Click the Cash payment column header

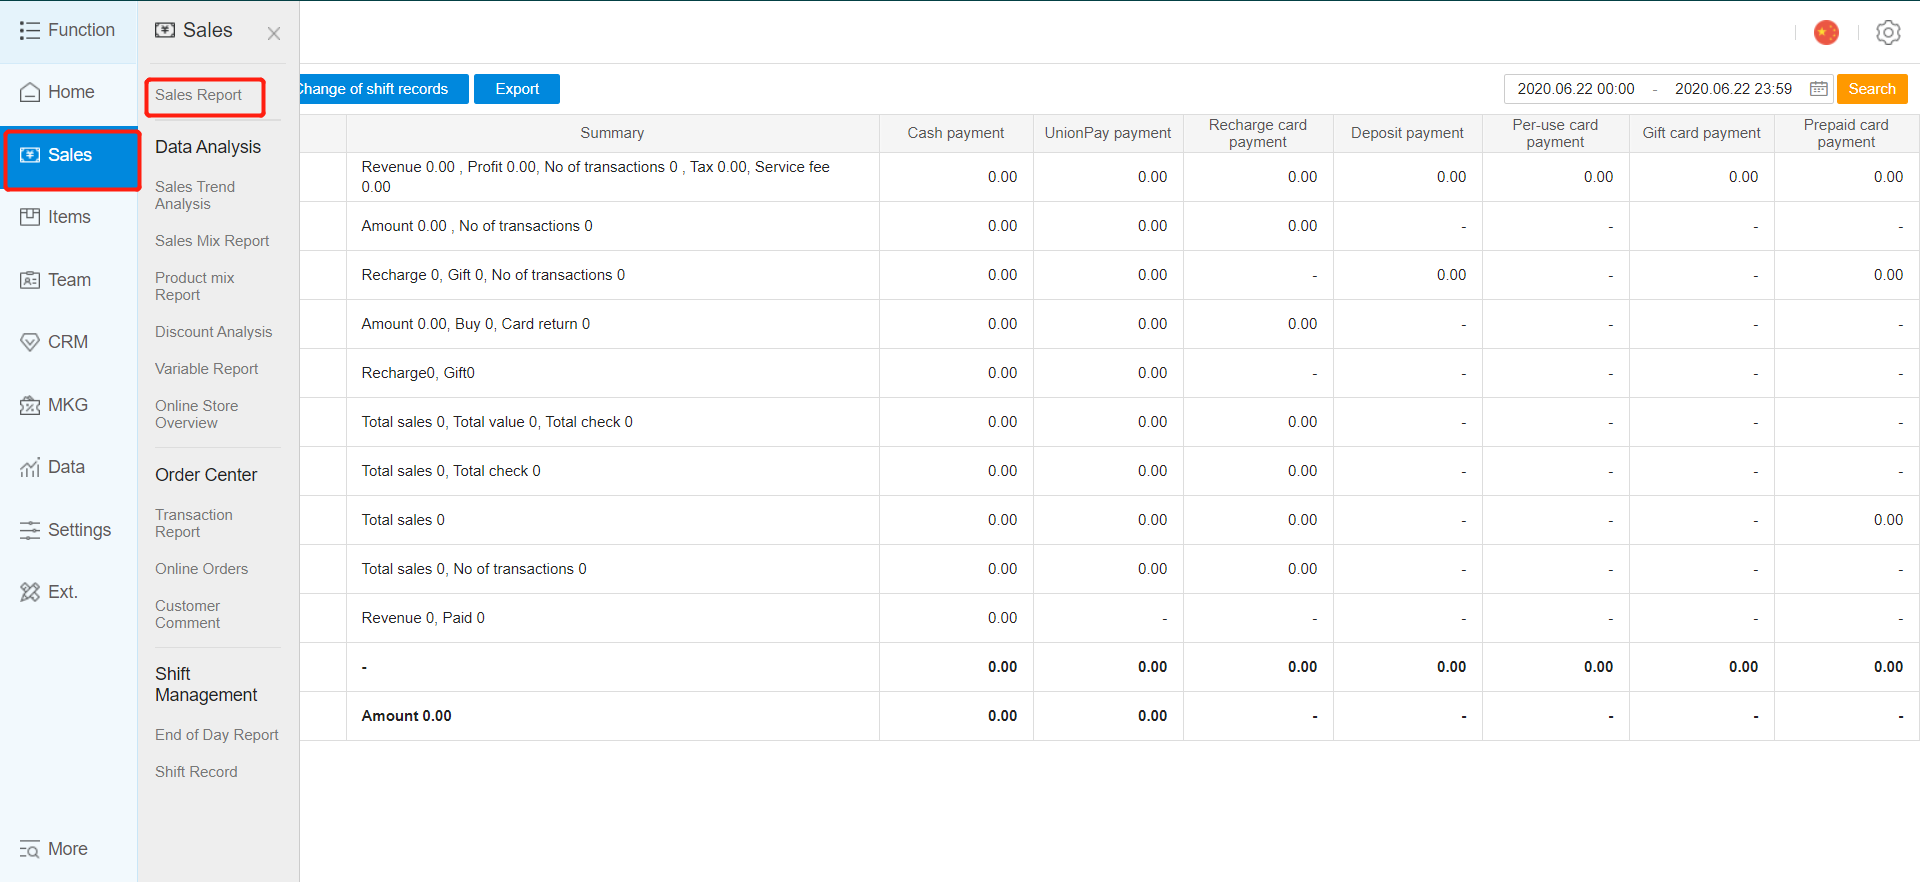pos(956,133)
